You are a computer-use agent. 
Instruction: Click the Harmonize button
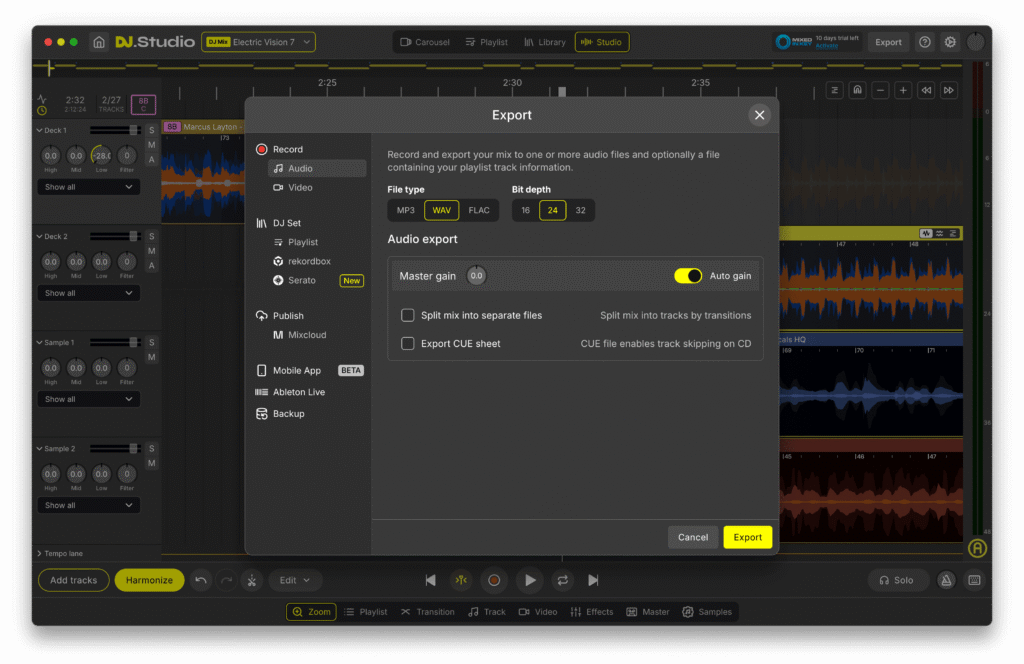[x=150, y=580]
